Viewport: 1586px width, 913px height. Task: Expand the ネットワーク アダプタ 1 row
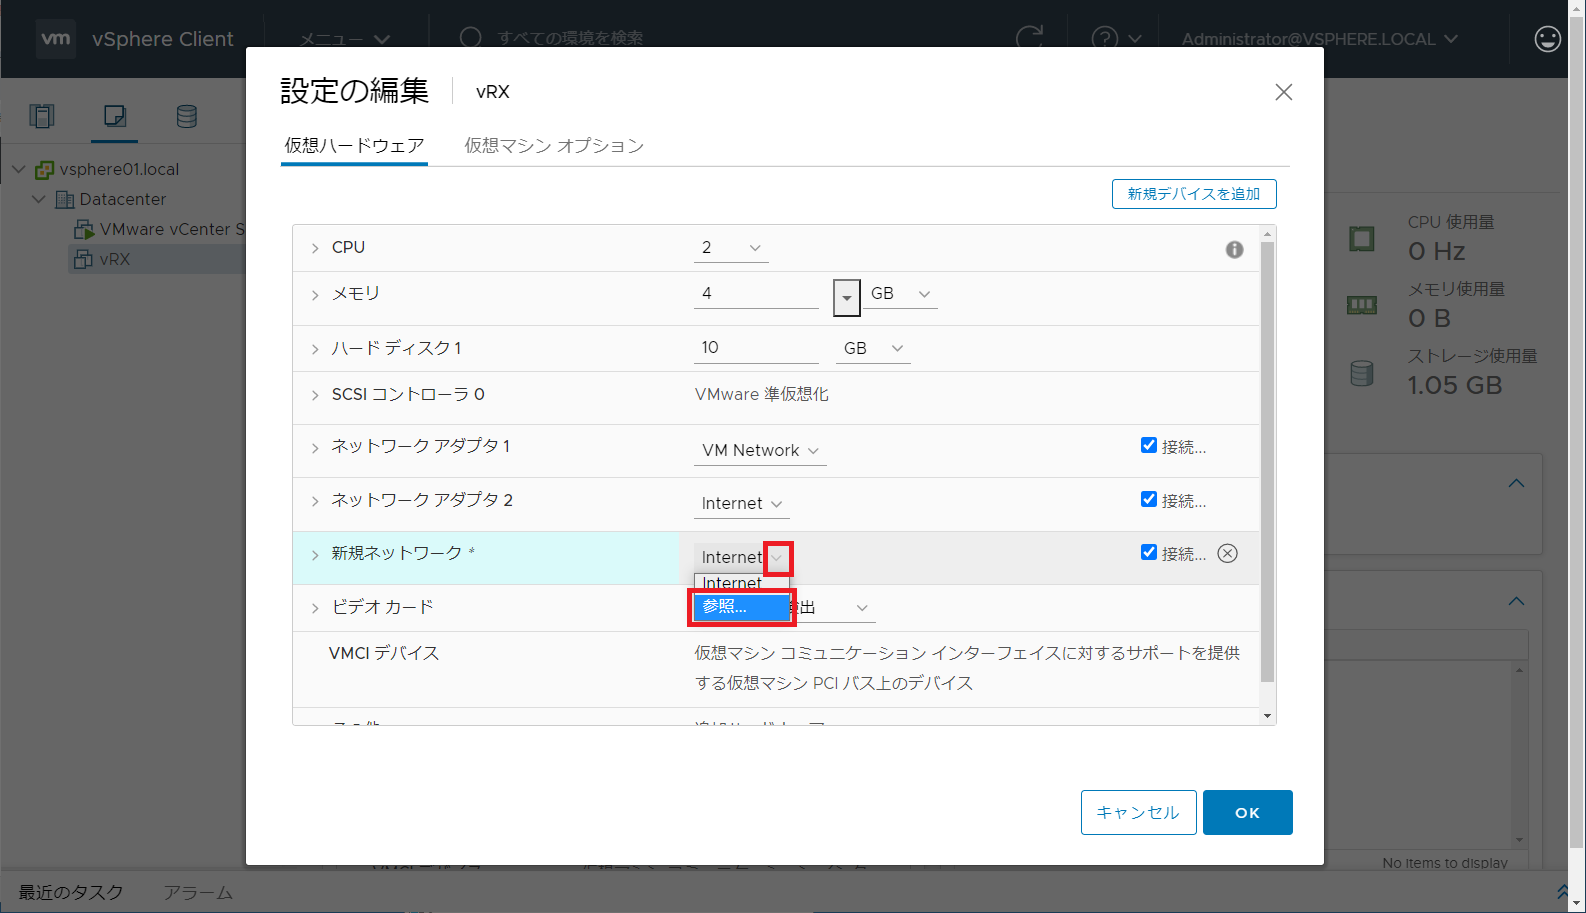coord(315,448)
